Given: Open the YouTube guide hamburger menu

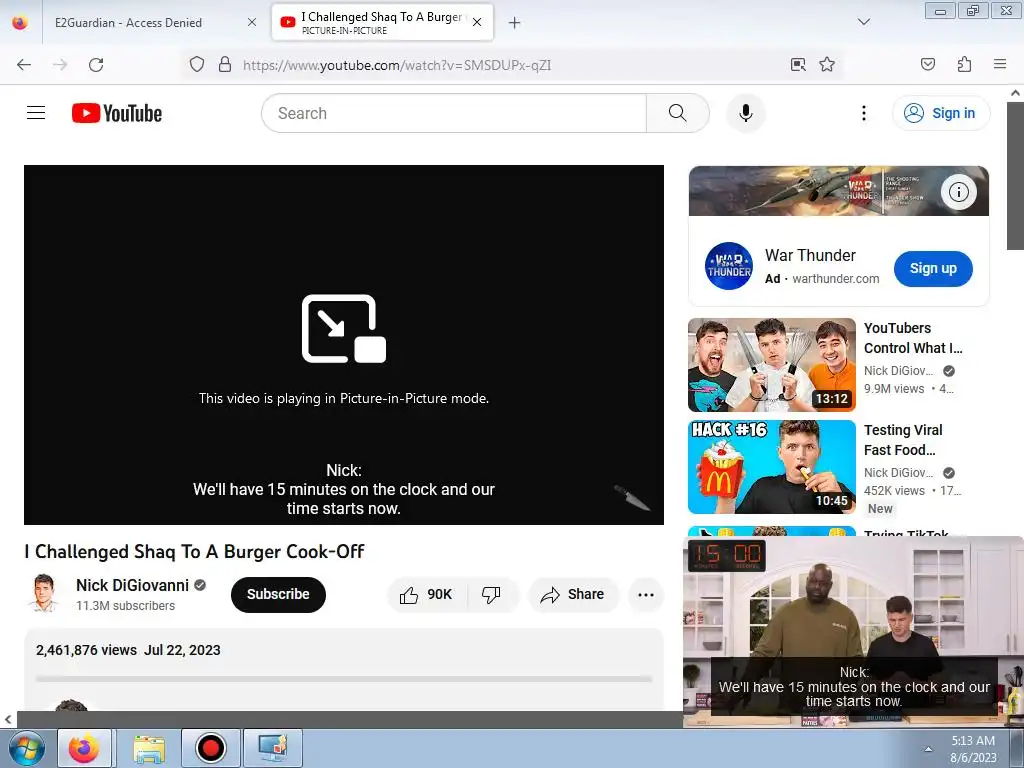Looking at the screenshot, I should tap(36, 113).
